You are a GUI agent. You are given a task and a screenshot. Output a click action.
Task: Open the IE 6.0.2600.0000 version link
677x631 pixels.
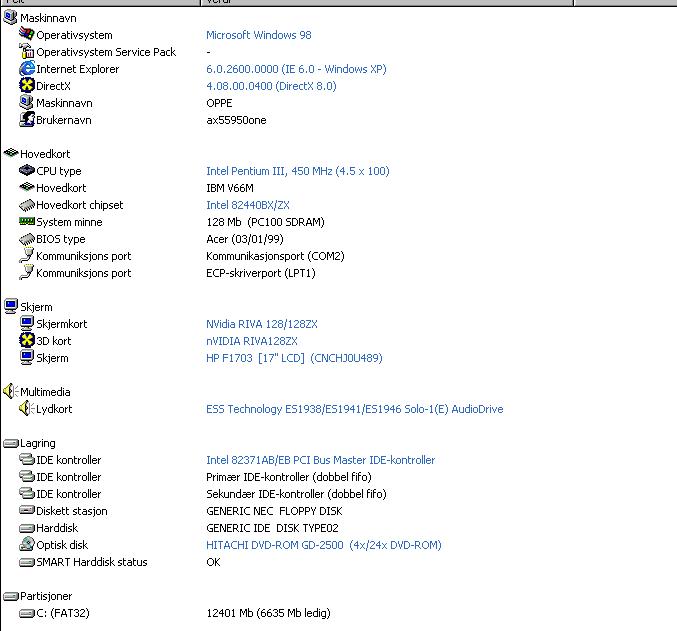[x=296, y=69]
